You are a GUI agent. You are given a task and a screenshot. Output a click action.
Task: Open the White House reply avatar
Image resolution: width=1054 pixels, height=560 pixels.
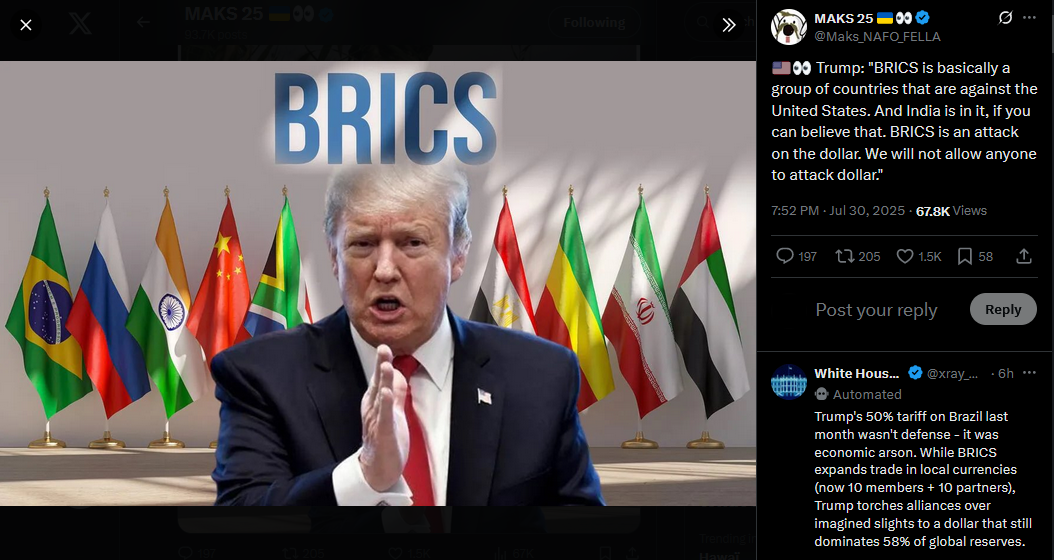click(x=788, y=382)
